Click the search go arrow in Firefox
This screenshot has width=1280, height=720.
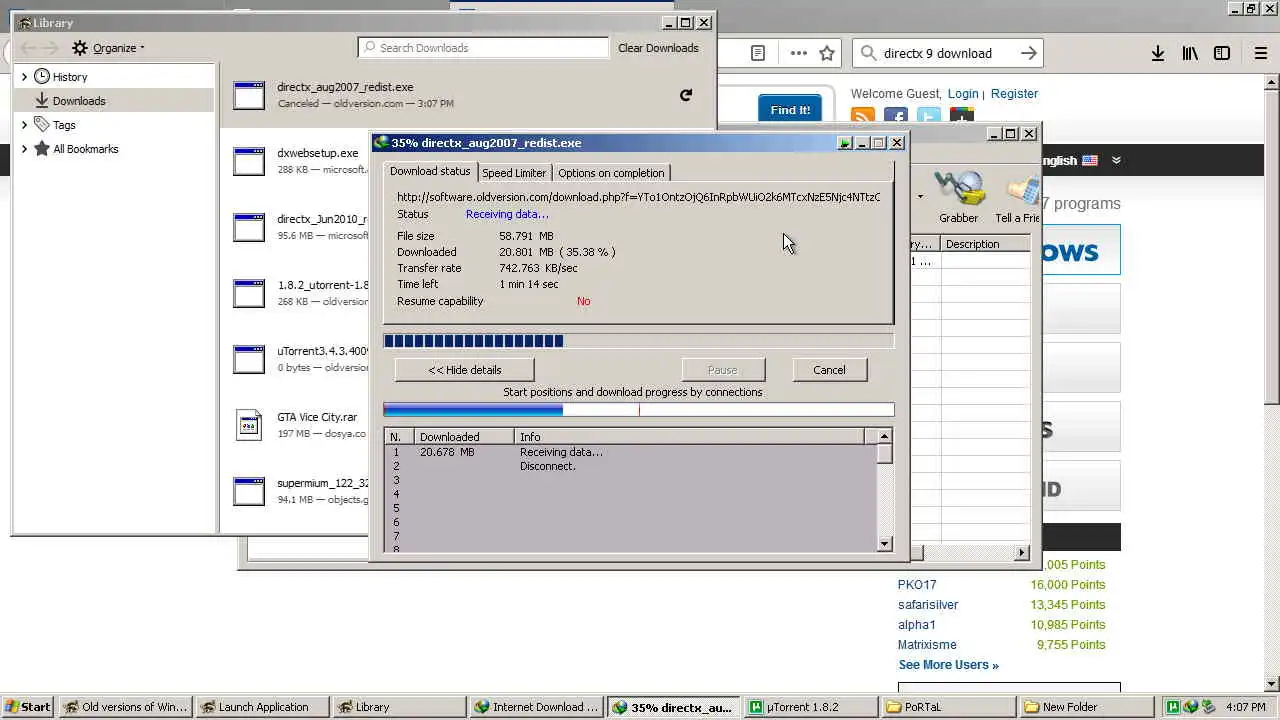coord(1028,53)
